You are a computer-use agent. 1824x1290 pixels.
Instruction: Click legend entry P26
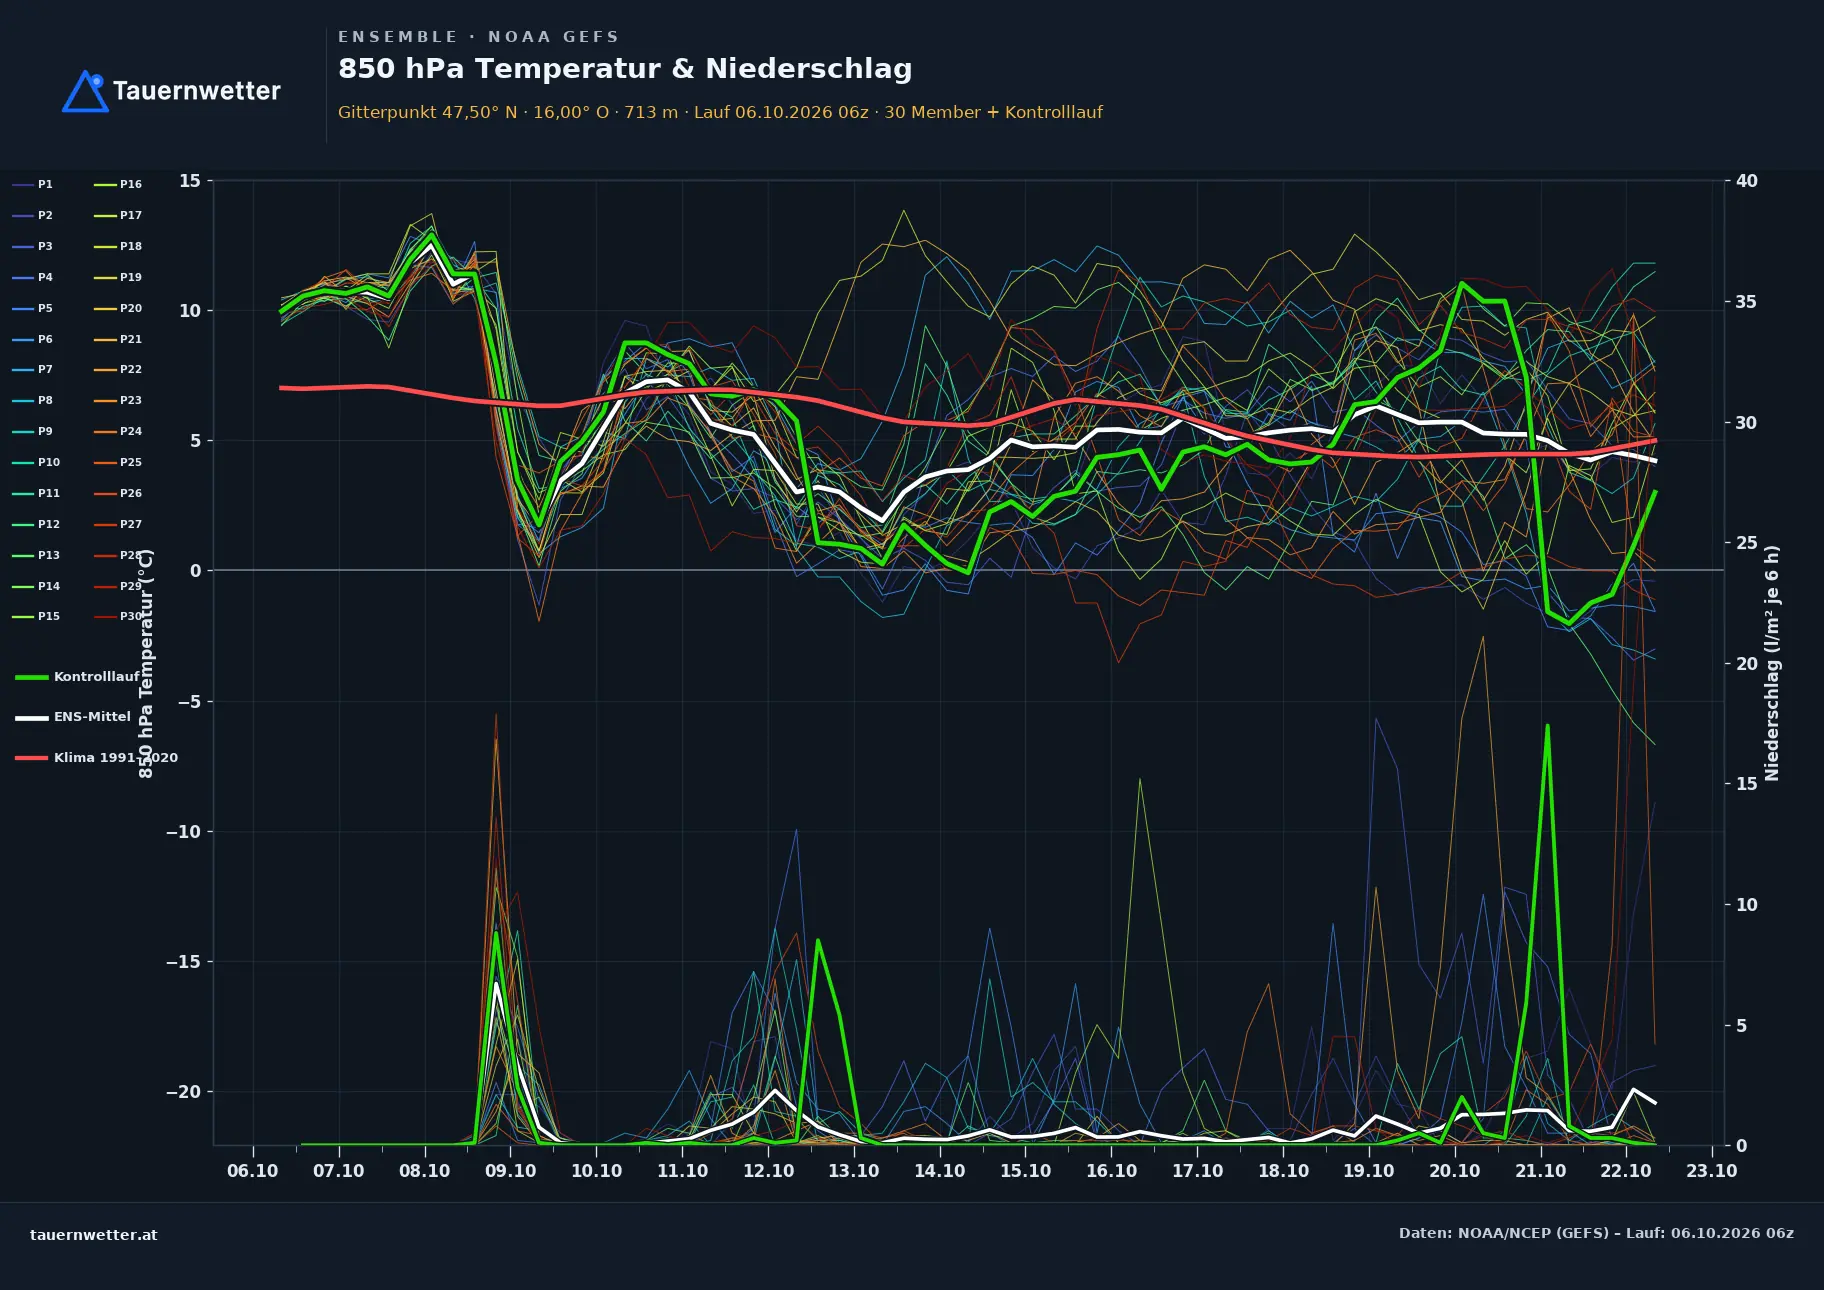(x=118, y=493)
